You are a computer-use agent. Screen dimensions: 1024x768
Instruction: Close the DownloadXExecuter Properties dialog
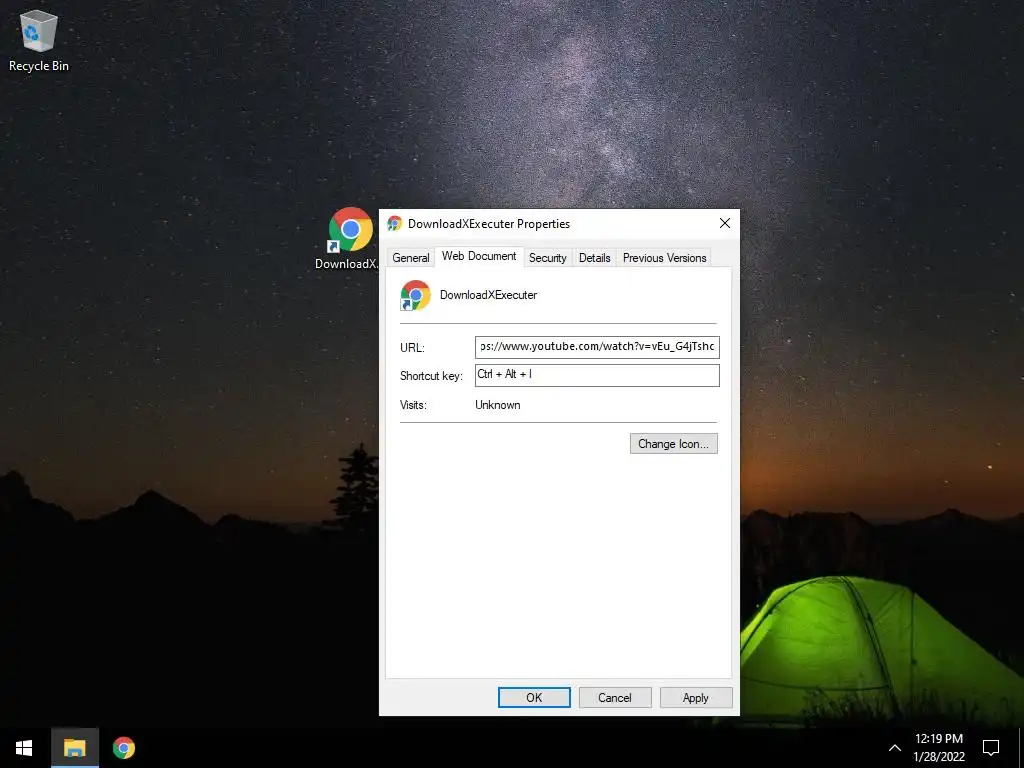pos(724,223)
